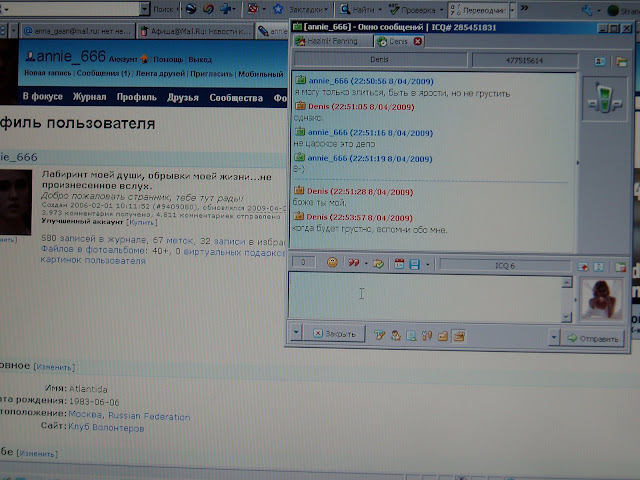
Task: Click the Сообщения (1) link
Action: tap(103, 73)
